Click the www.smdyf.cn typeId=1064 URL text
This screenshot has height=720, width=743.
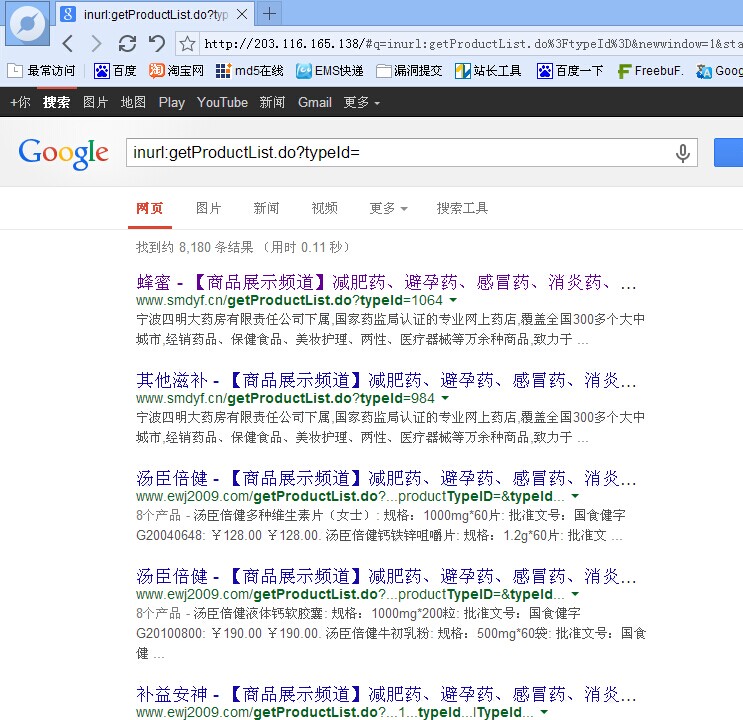(x=289, y=301)
